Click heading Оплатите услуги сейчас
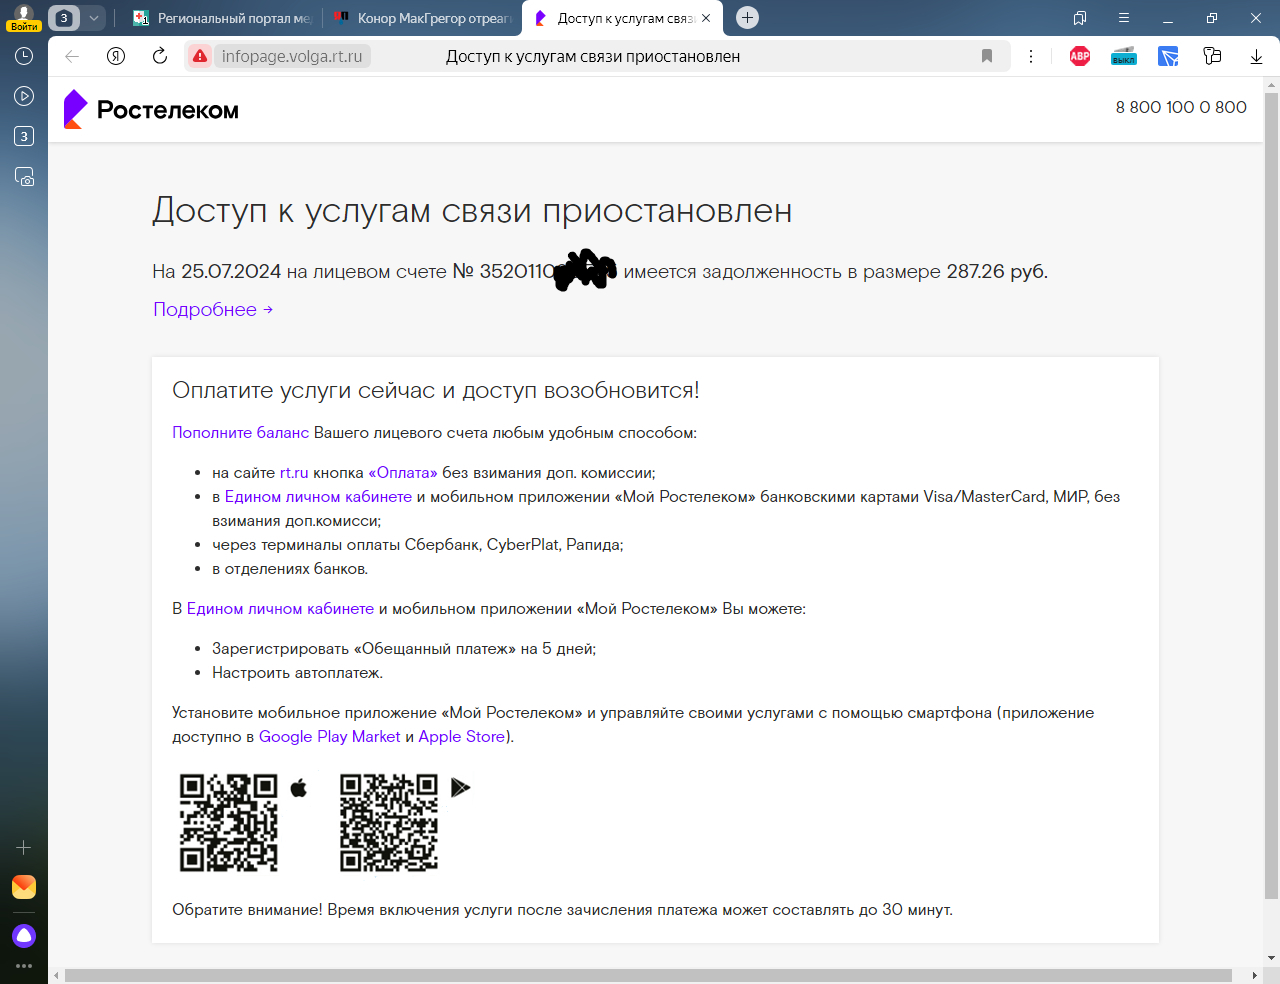The height and width of the screenshot is (984, 1280). pyautogui.click(x=436, y=390)
